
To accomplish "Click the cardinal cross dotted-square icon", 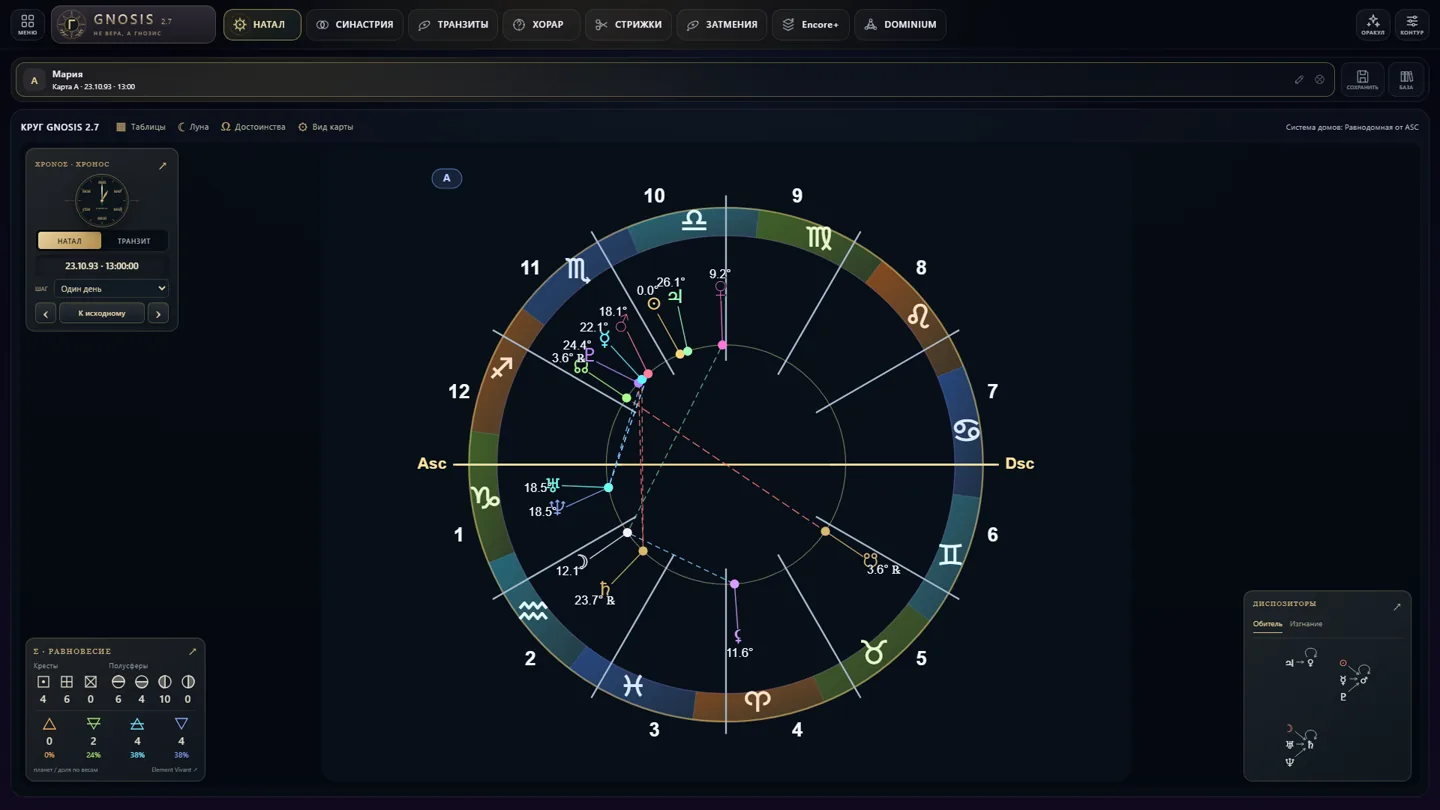I will [43, 682].
